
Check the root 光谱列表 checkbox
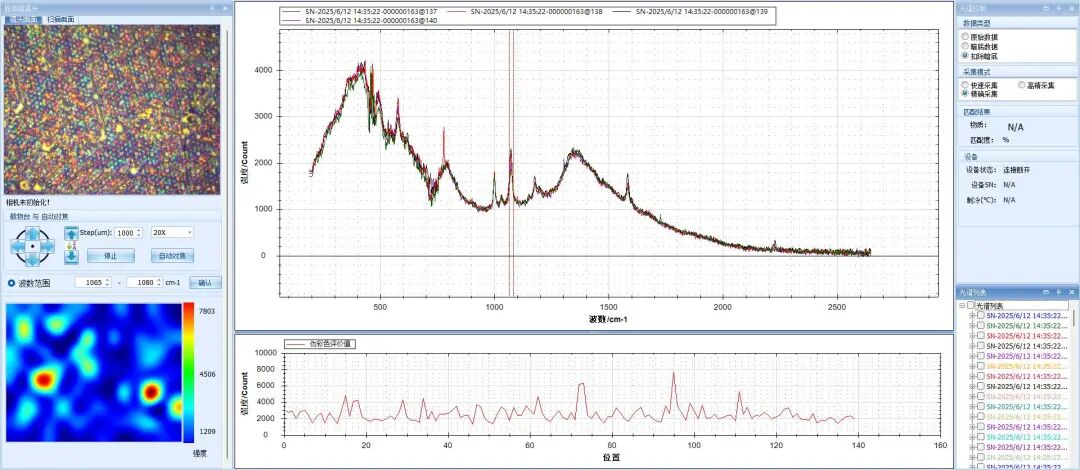coord(970,305)
